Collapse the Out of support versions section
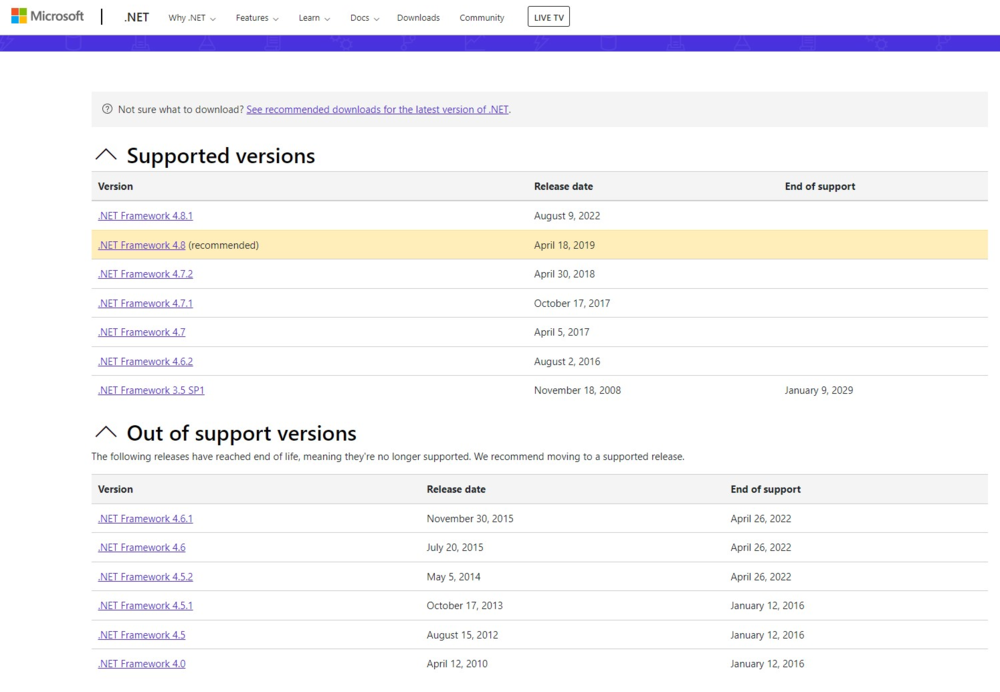Image resolution: width=1000 pixels, height=692 pixels. pos(106,433)
